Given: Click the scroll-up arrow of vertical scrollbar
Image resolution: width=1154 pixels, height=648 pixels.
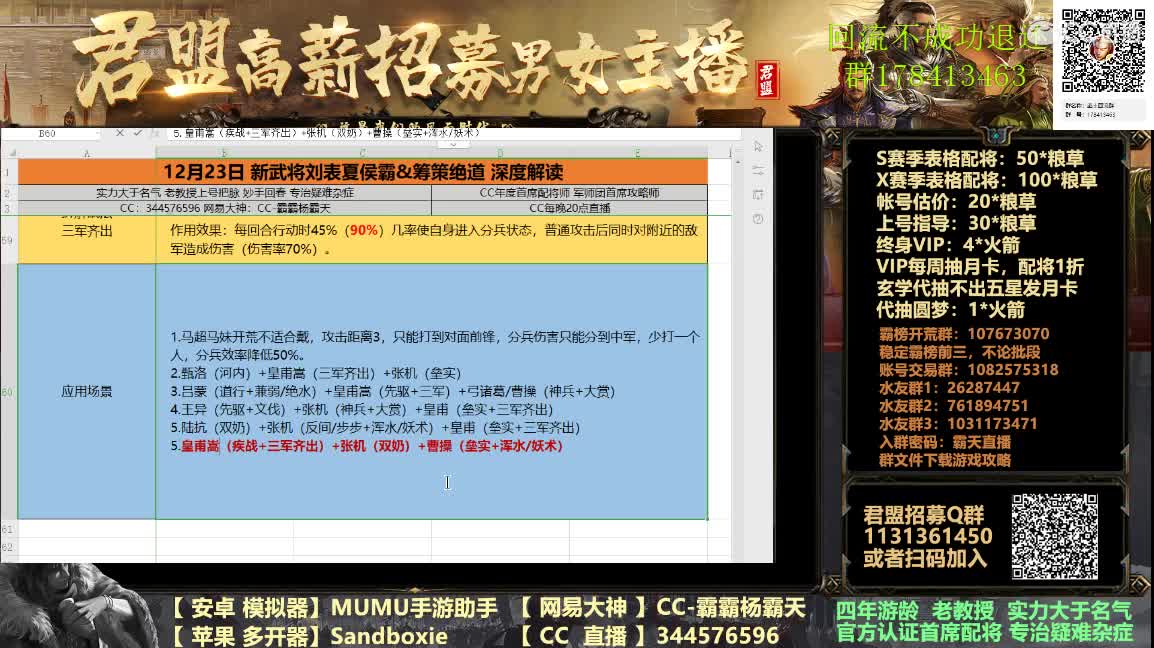Looking at the screenshot, I should 737,162.
